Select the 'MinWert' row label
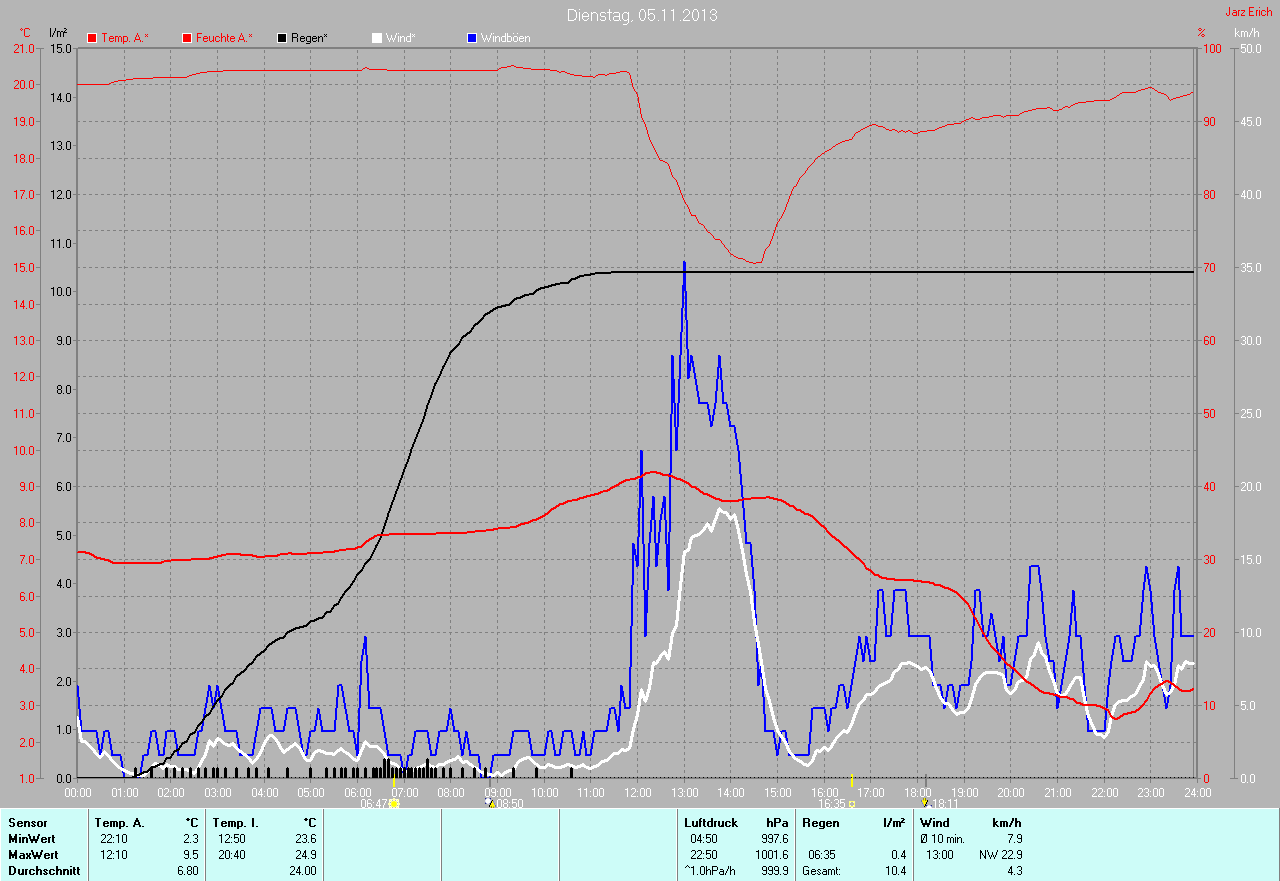This screenshot has height=881, width=1280. click(32, 839)
